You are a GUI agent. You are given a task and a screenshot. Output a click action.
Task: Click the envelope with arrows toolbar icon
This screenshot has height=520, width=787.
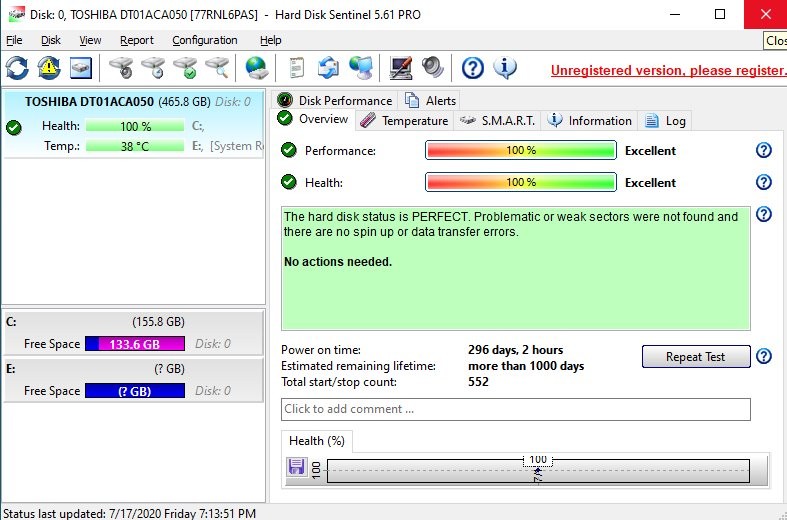point(328,68)
